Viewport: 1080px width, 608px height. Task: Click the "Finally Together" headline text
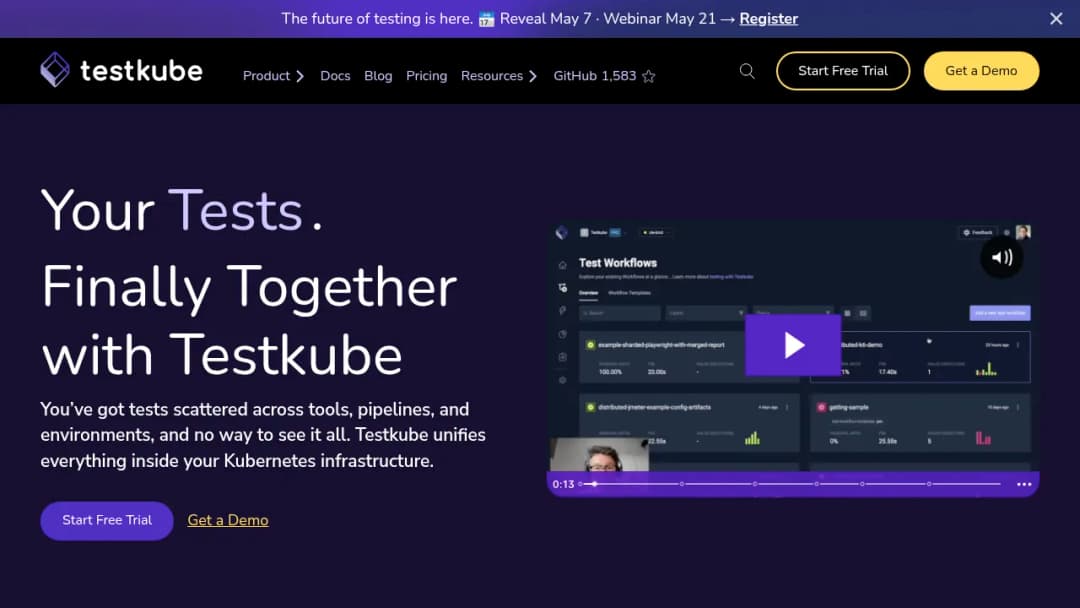tap(249, 286)
